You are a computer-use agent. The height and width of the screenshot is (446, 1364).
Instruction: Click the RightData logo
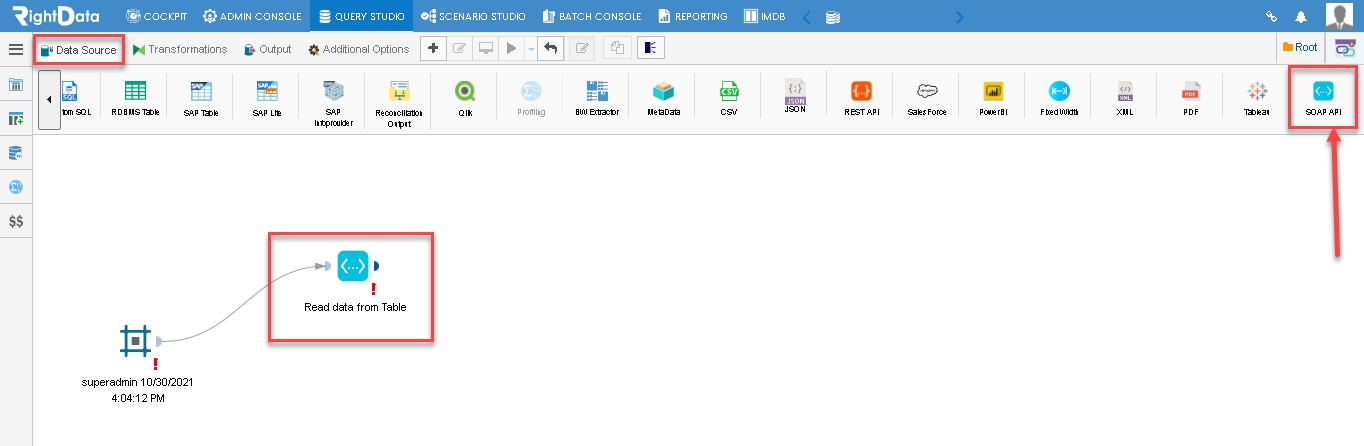pyautogui.click(x=57, y=16)
